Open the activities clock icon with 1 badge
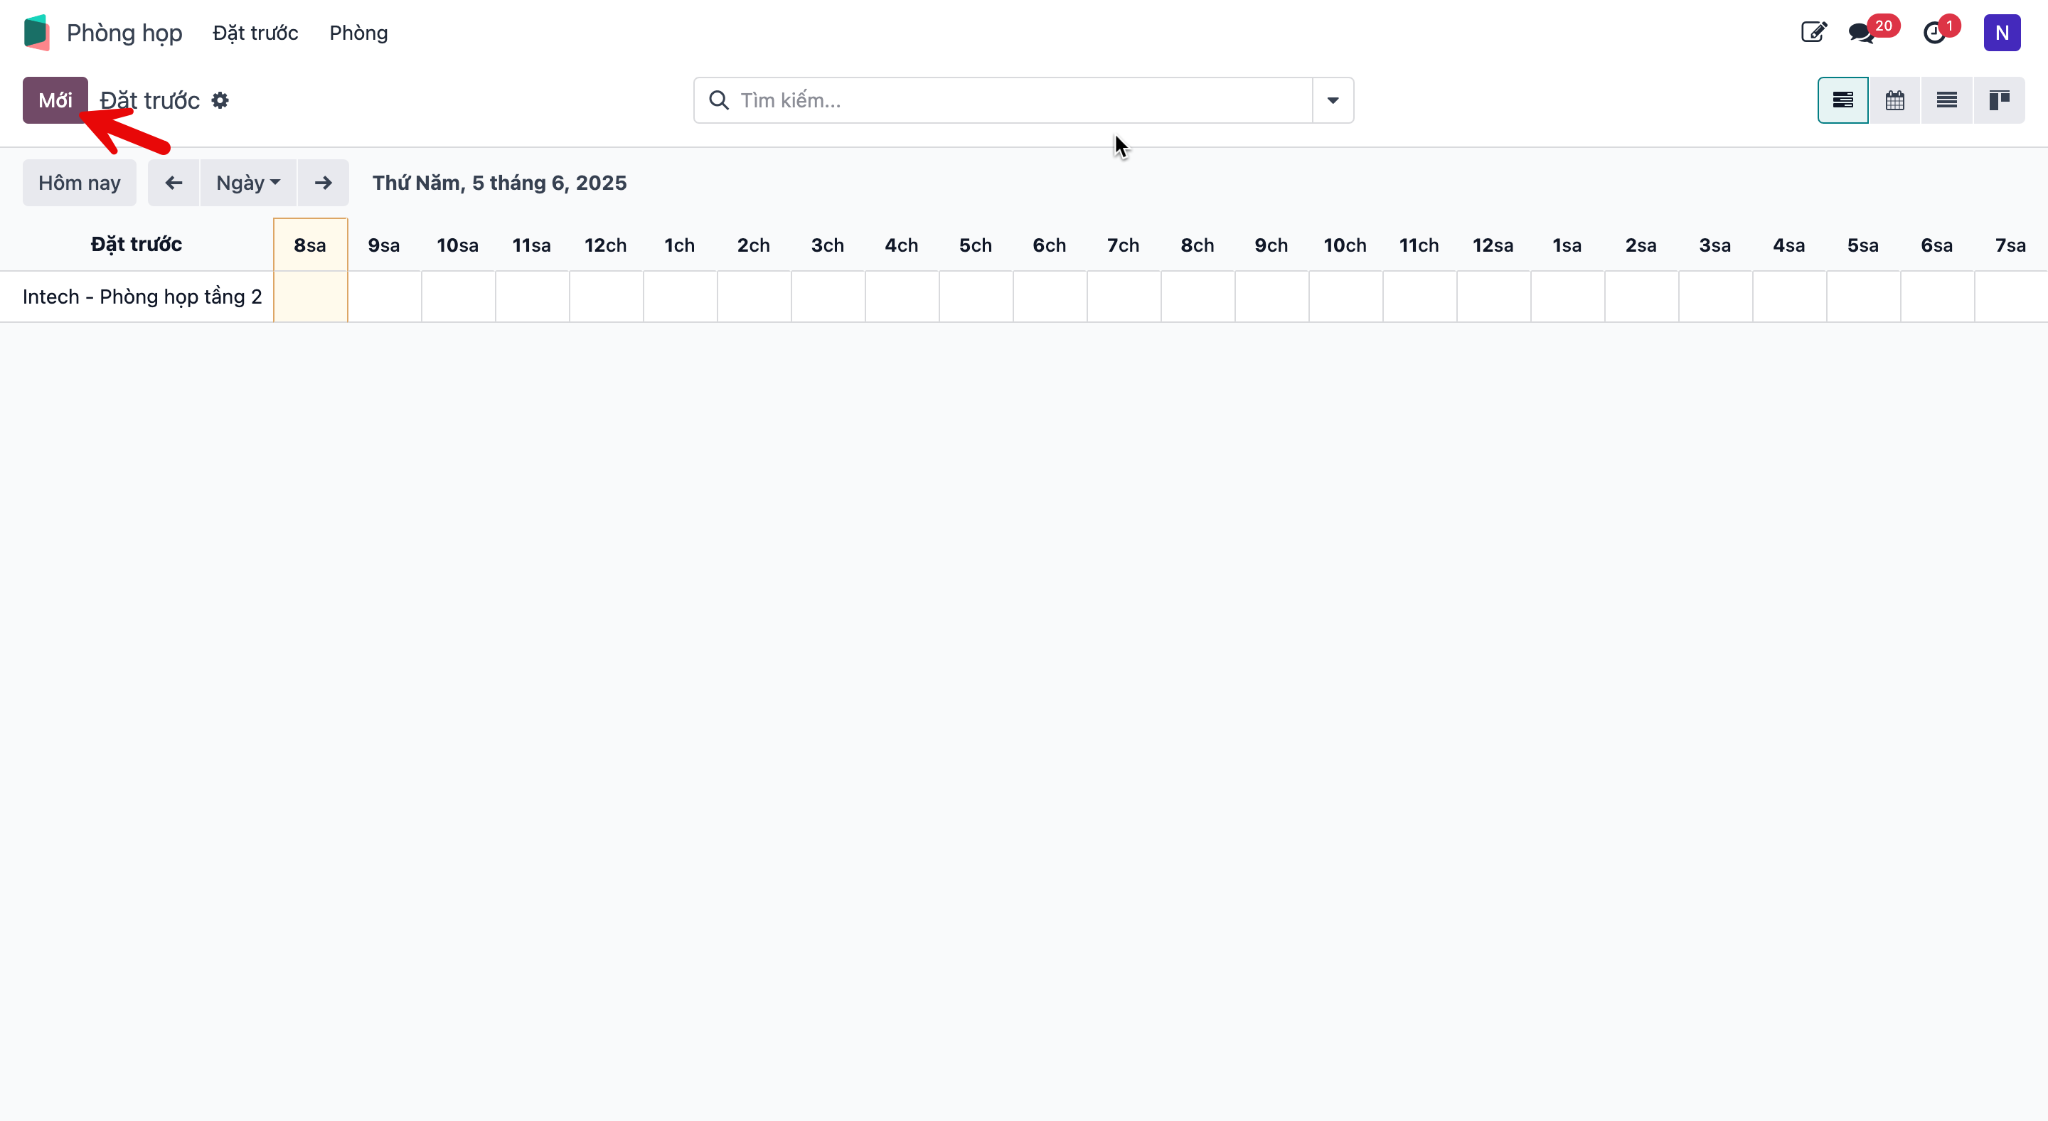The width and height of the screenshot is (2048, 1121). click(x=1935, y=32)
